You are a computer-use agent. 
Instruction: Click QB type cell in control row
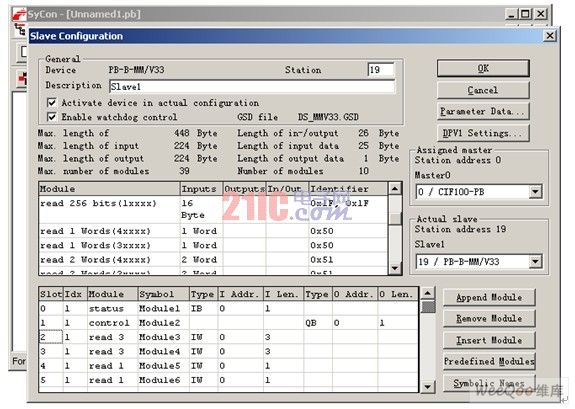318,323
